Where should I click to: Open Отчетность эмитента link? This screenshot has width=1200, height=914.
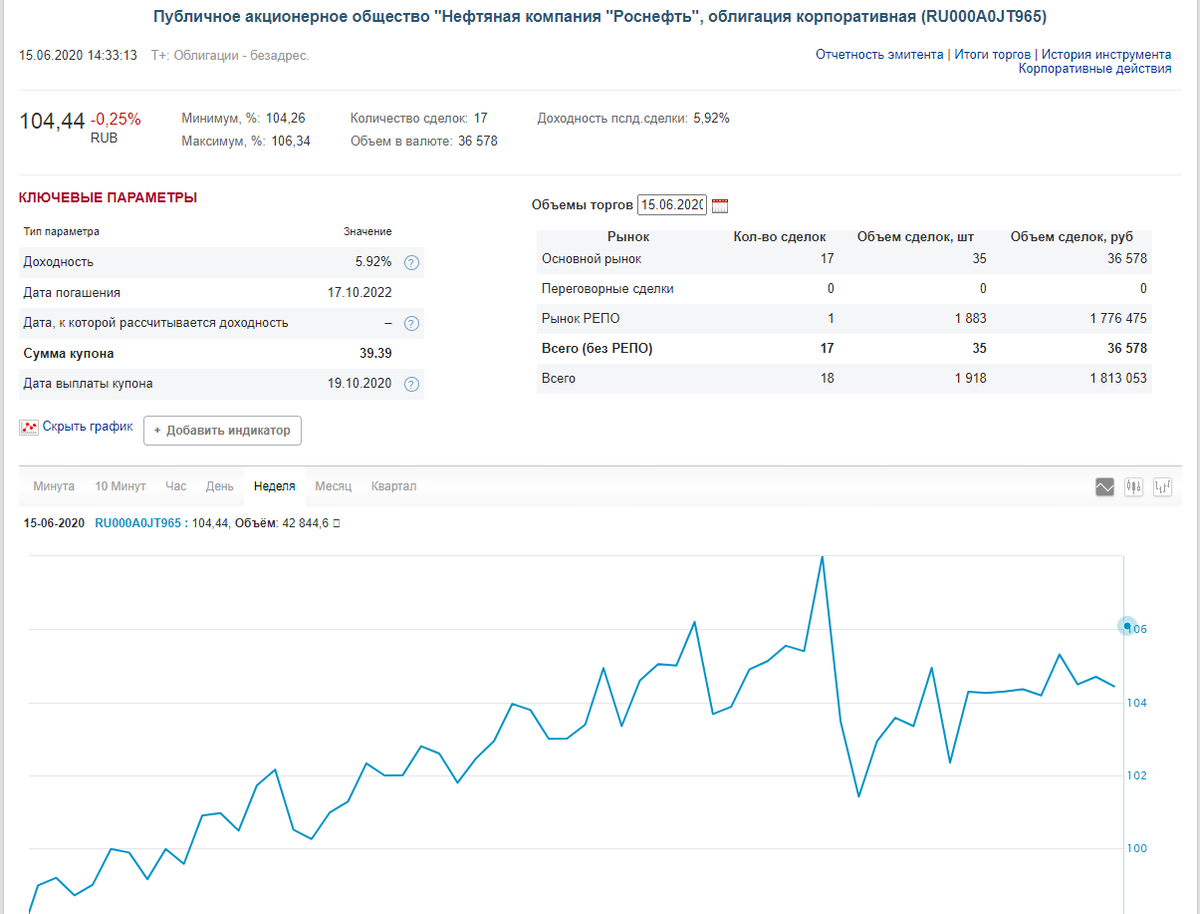pos(879,55)
